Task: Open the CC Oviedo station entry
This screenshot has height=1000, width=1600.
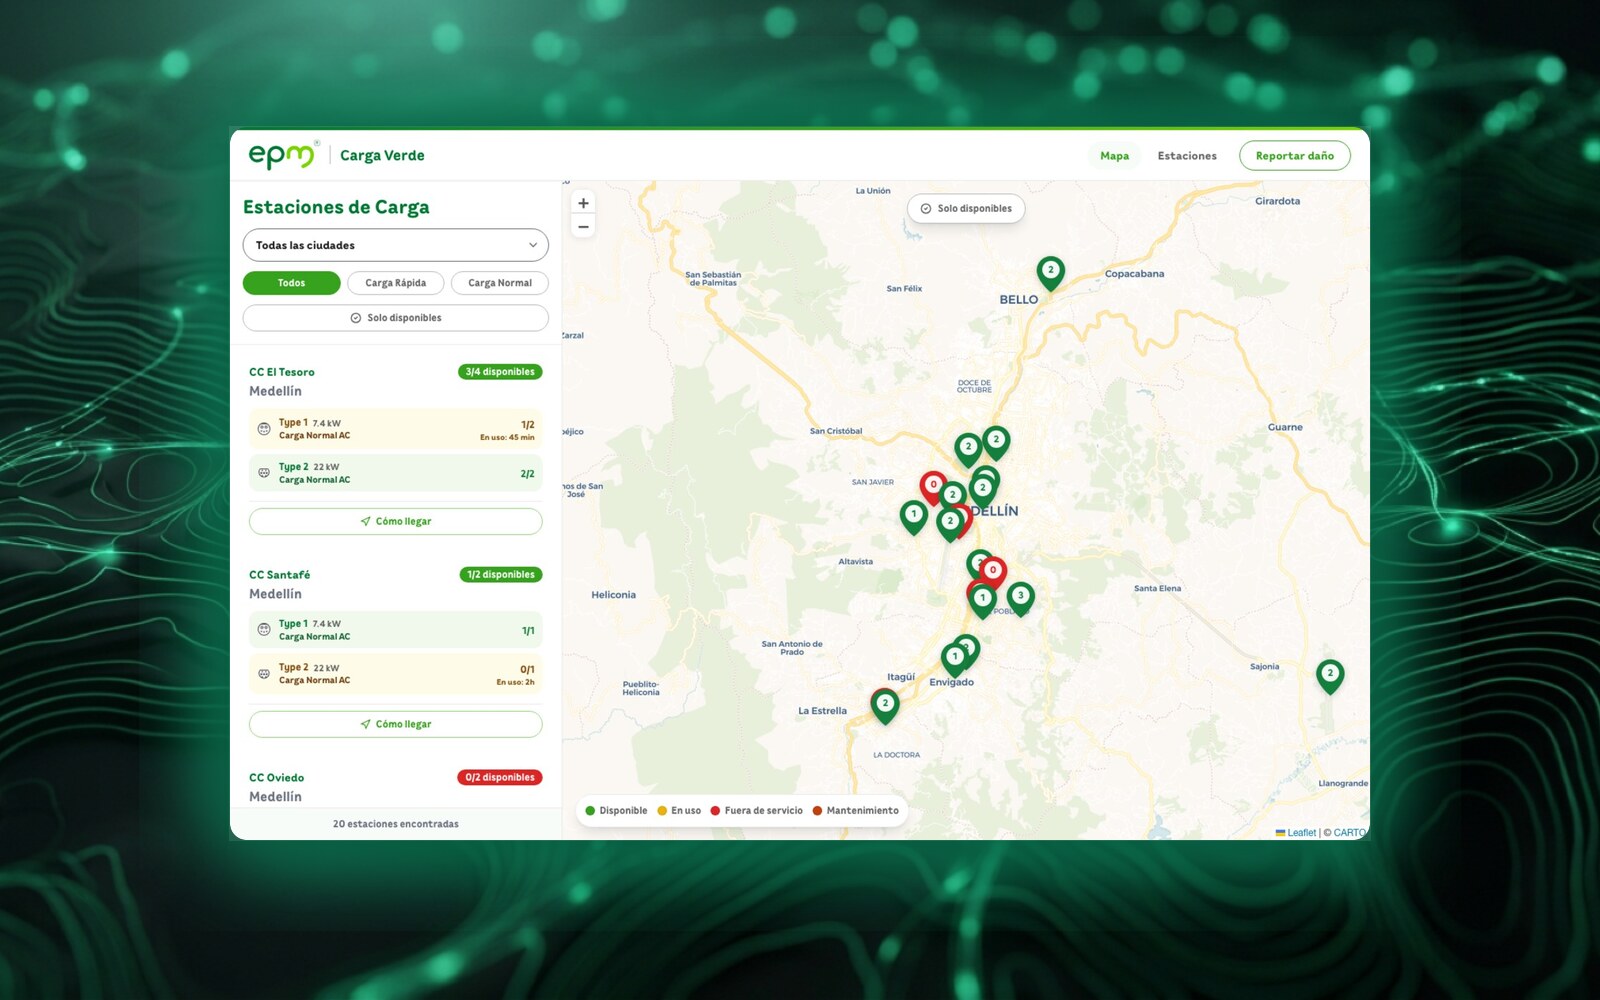Action: pos(396,787)
